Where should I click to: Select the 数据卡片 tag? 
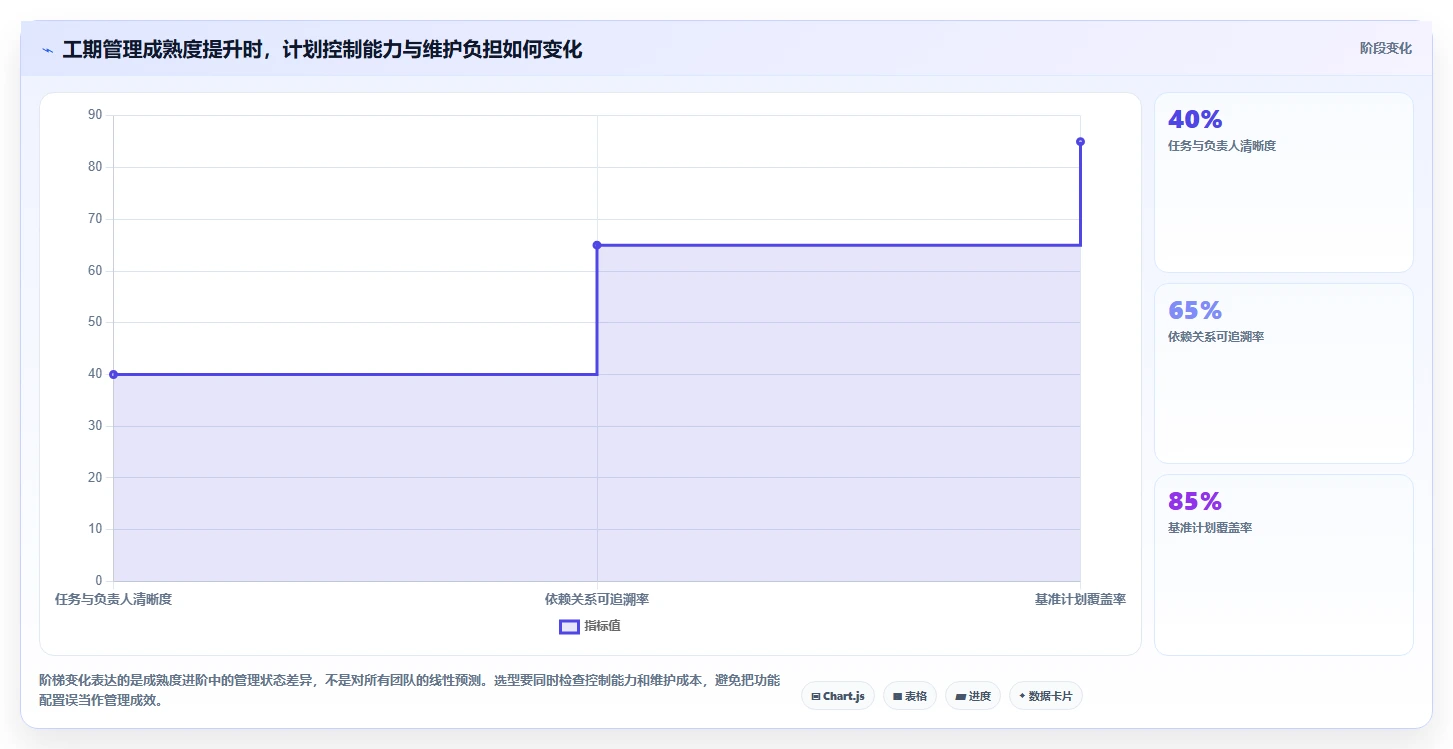click(1046, 696)
